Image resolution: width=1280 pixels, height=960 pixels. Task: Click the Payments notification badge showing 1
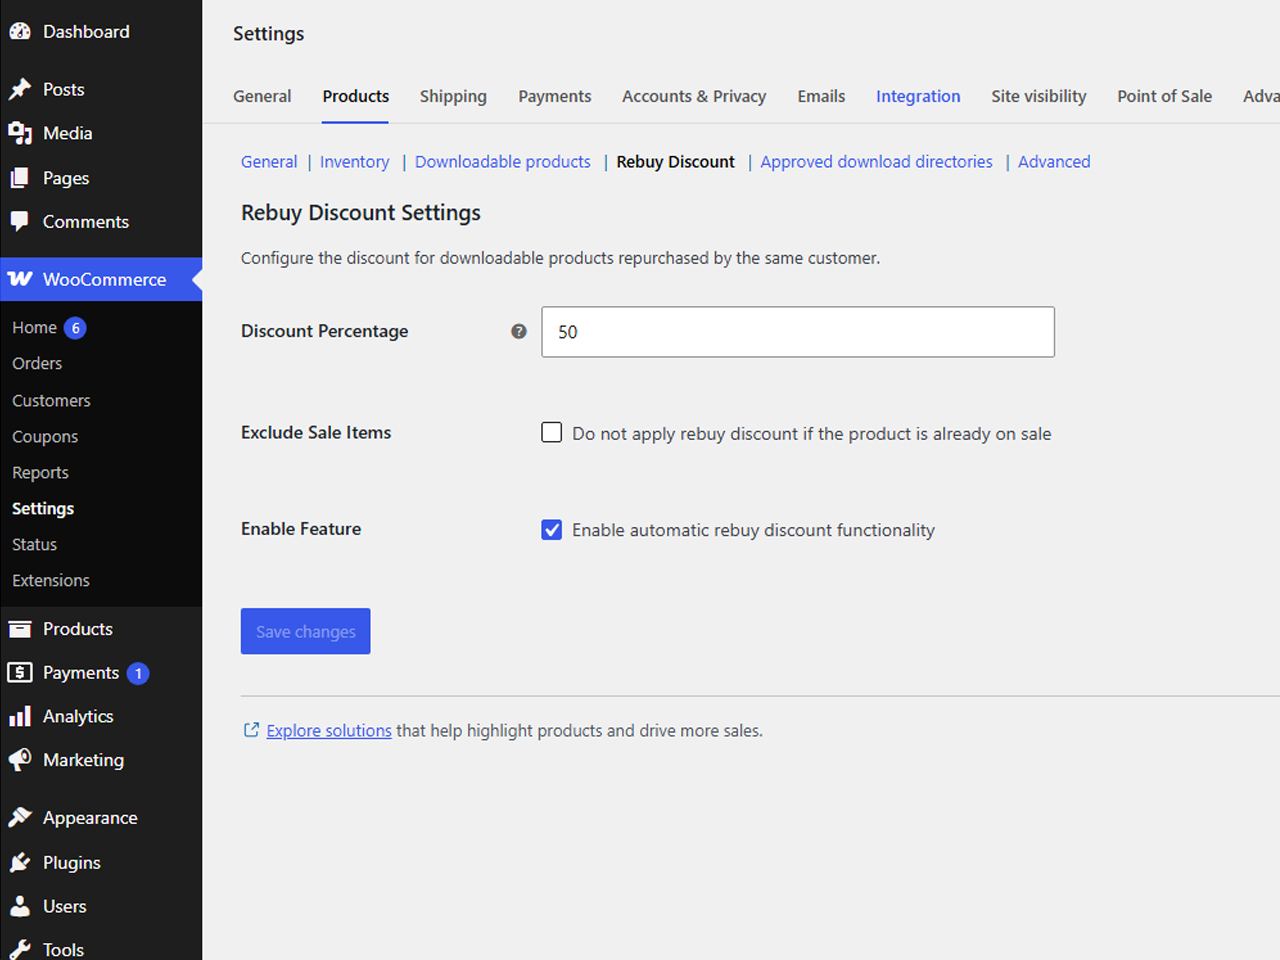tap(138, 674)
